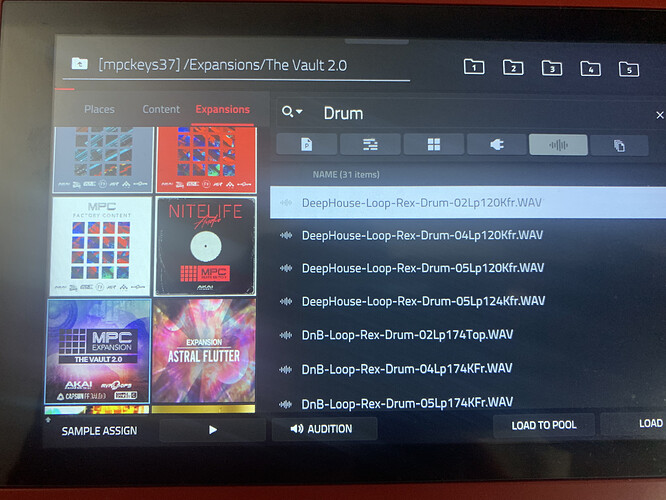Open folder shortcut 5
Screen dimensions: 666x500
(x=629, y=69)
